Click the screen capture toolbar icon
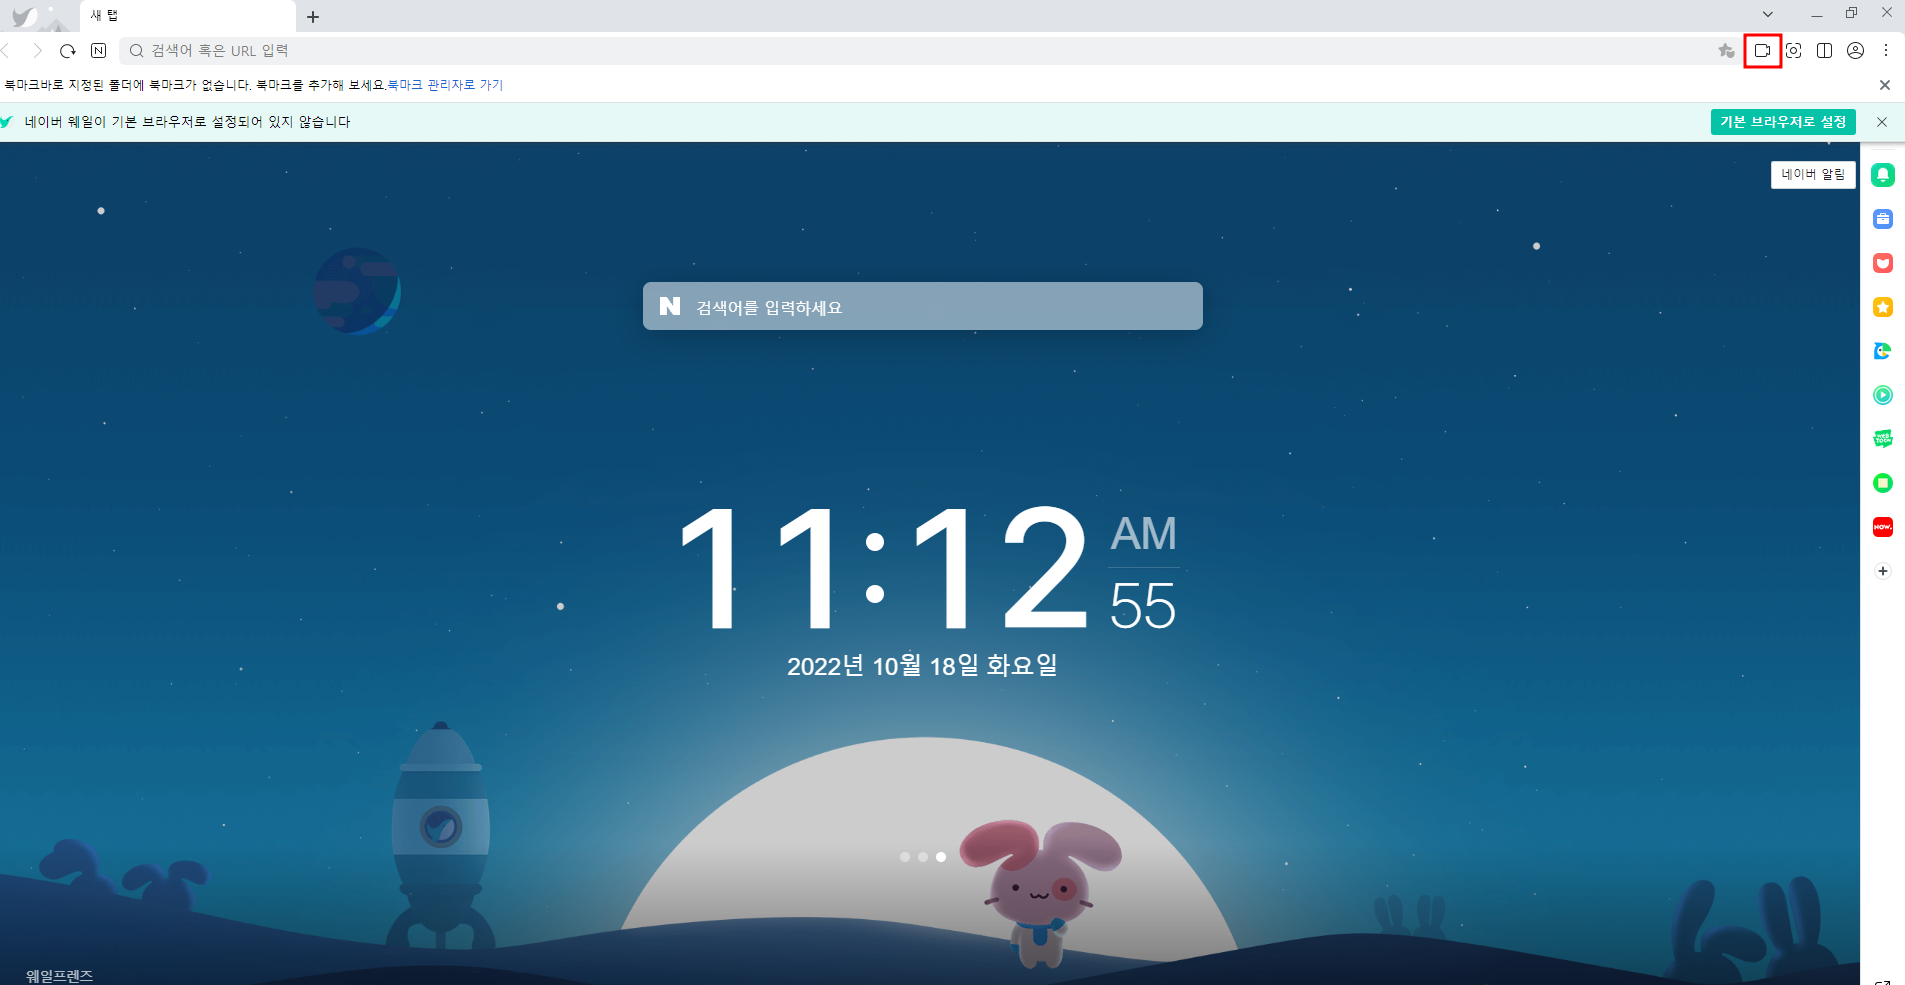Viewport: 1905px width, 985px height. tap(1794, 50)
